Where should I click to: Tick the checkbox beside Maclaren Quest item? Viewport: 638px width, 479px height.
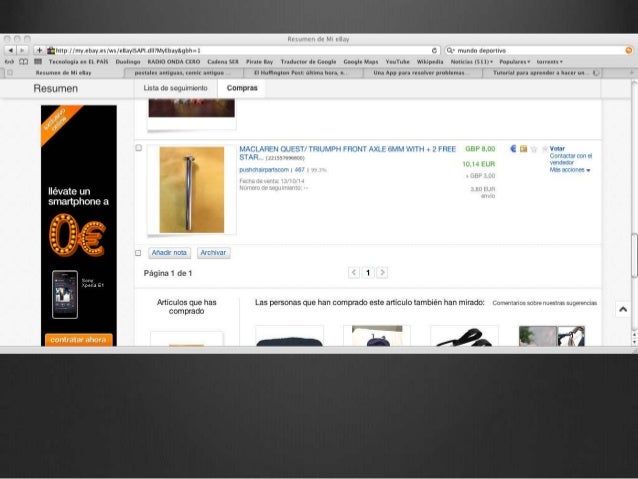click(x=139, y=148)
